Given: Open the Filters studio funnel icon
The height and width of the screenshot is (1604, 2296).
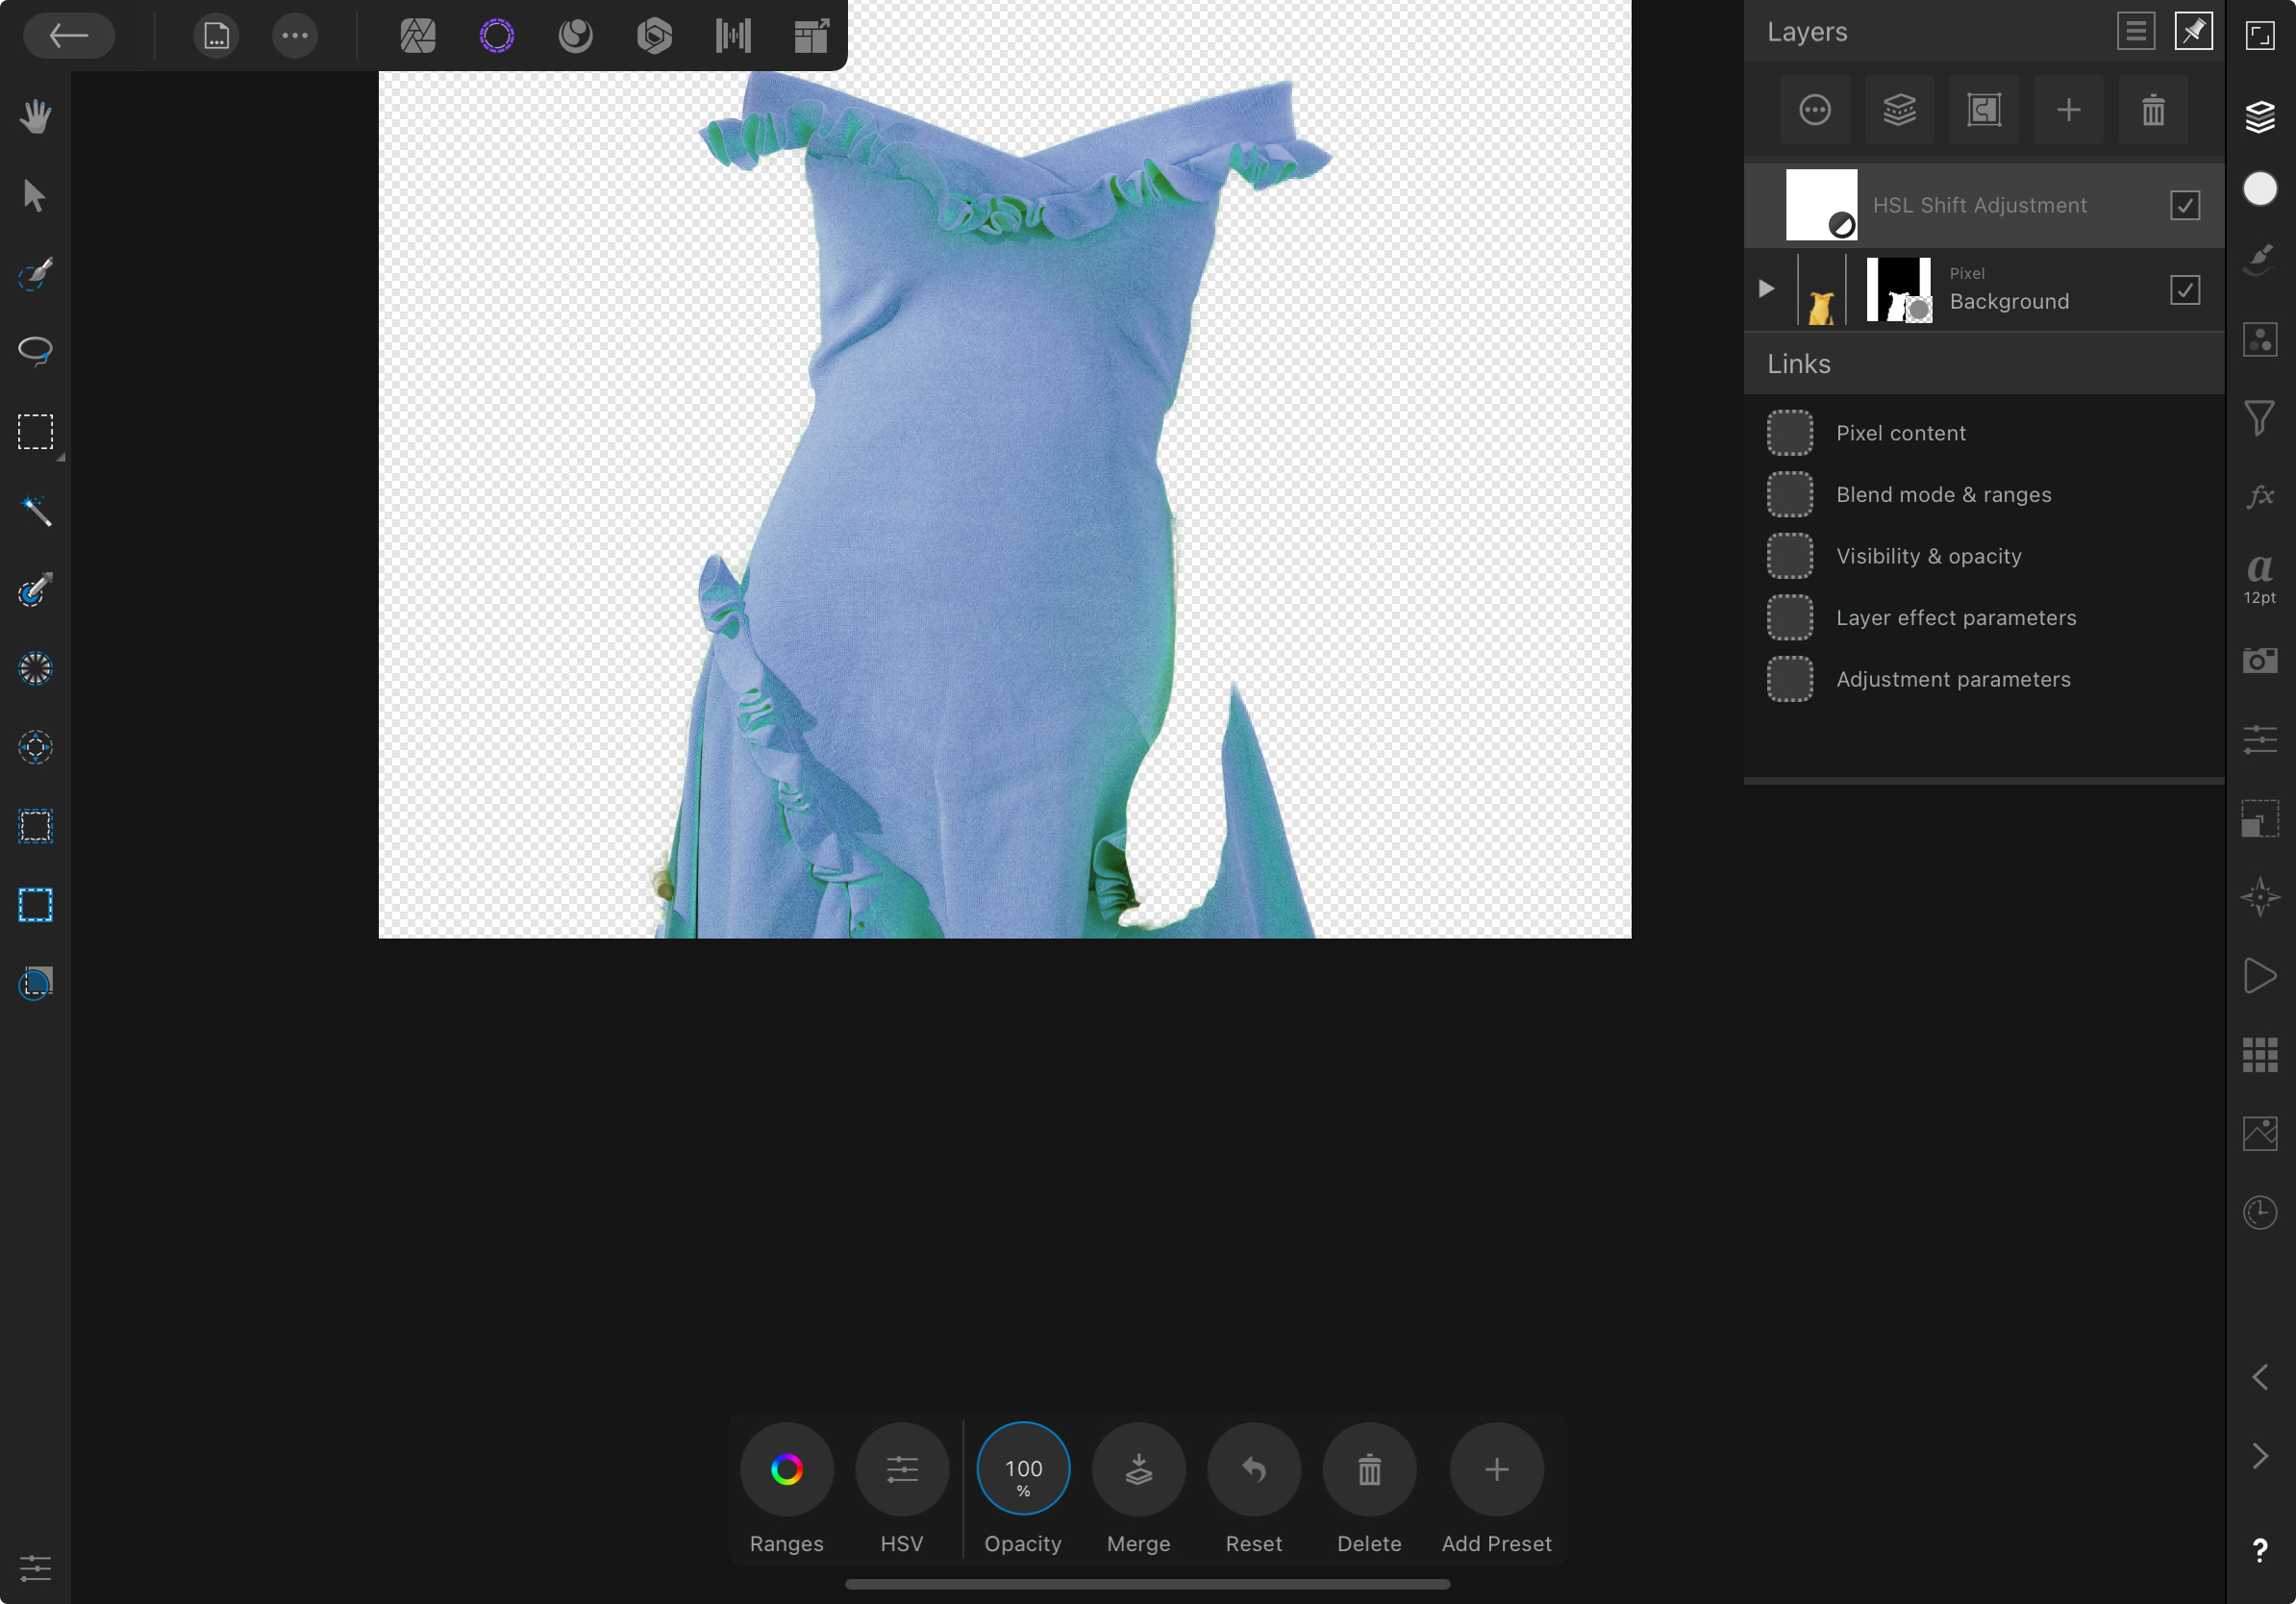Looking at the screenshot, I should tap(2260, 418).
